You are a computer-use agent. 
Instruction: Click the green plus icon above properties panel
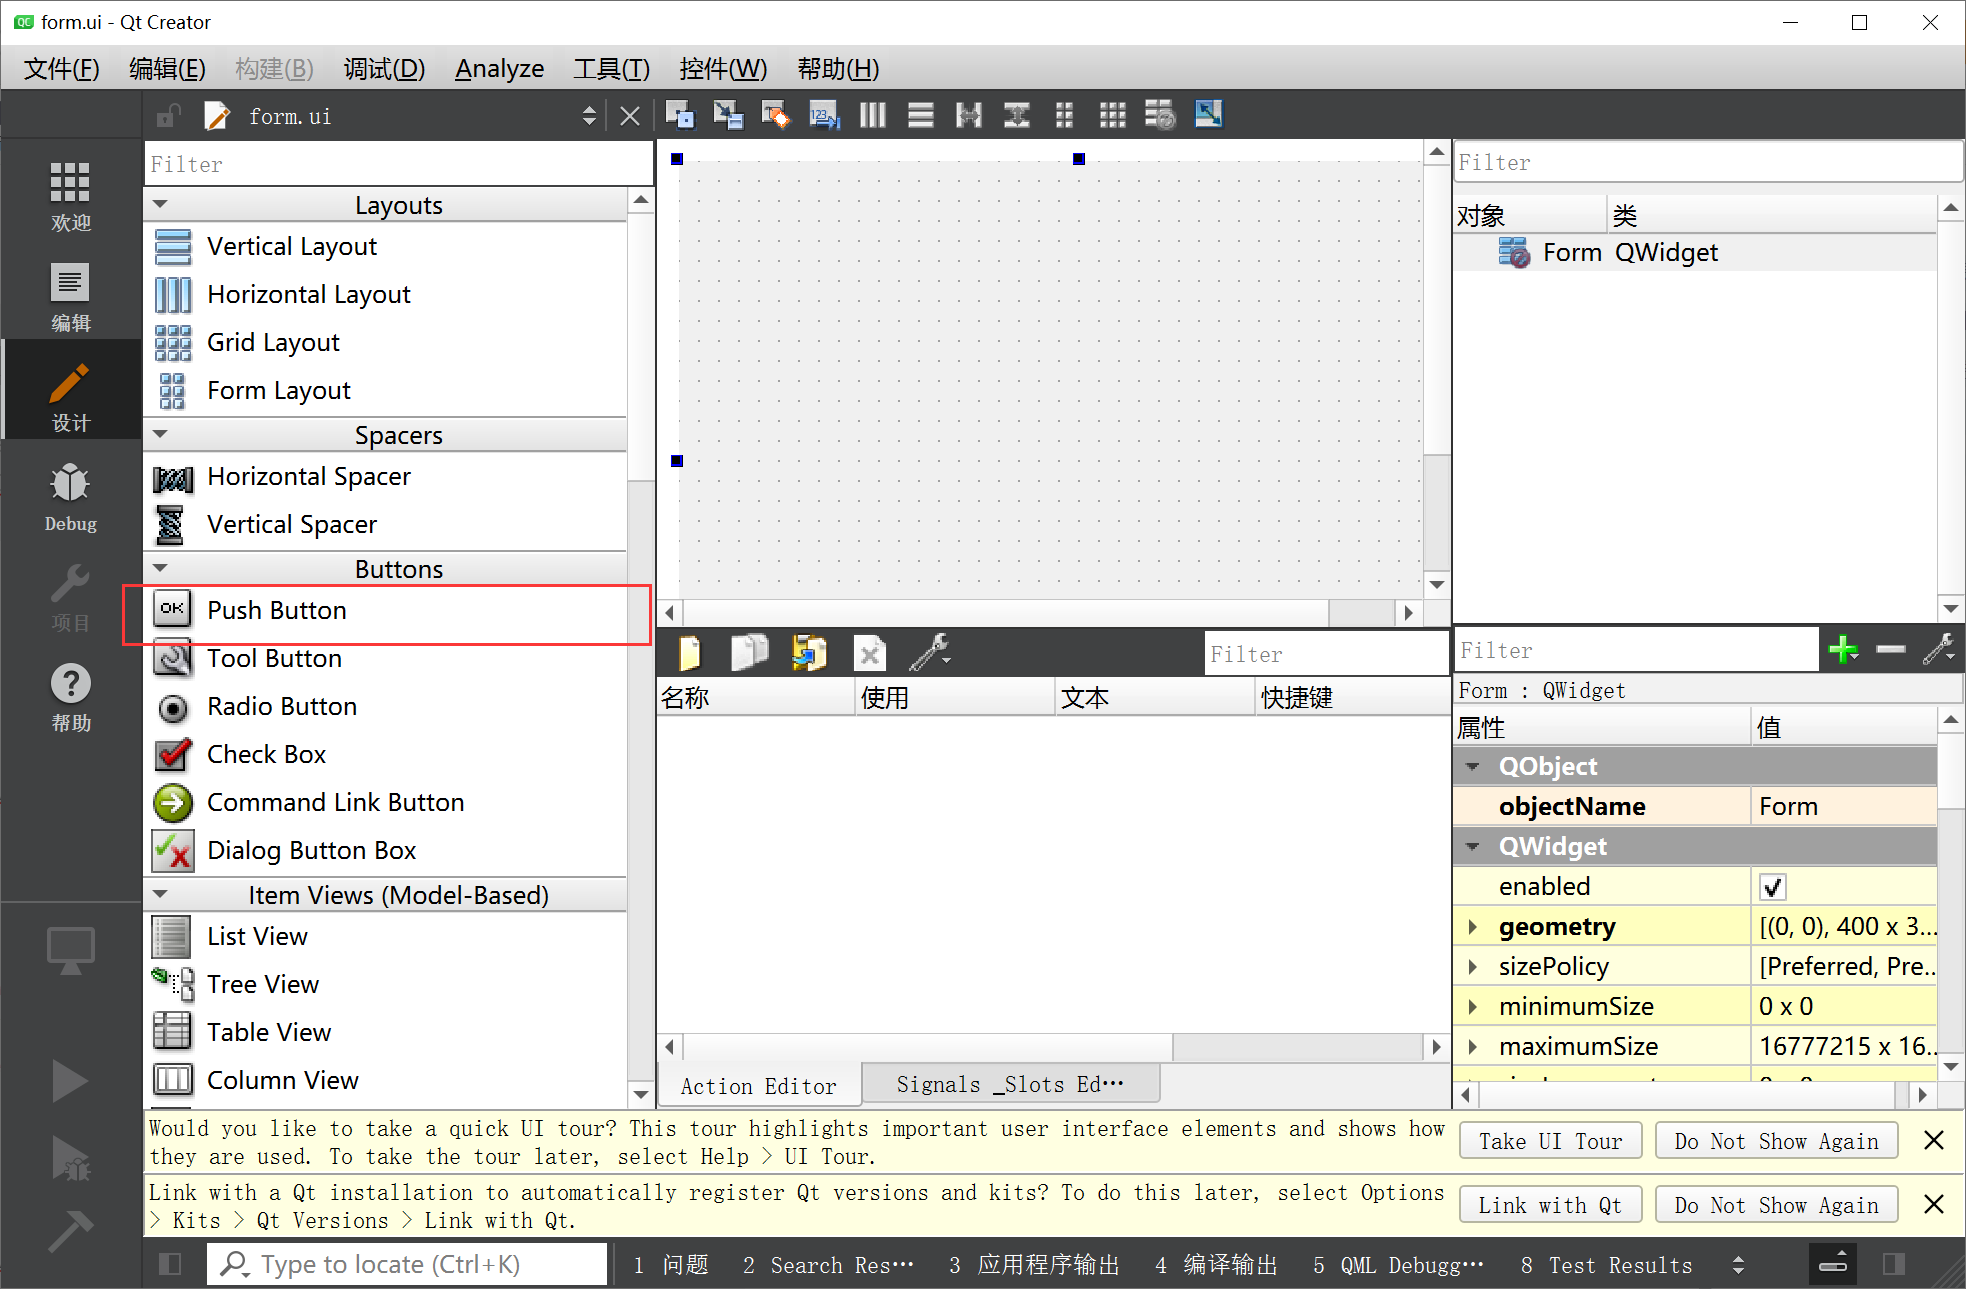(x=1843, y=649)
